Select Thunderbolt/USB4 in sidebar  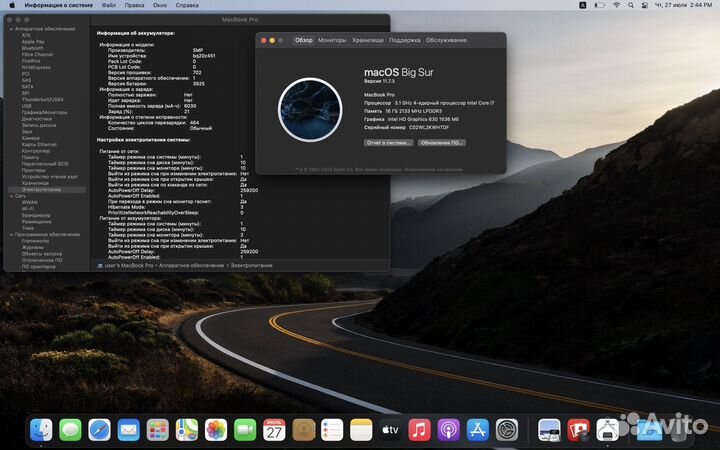coord(43,100)
